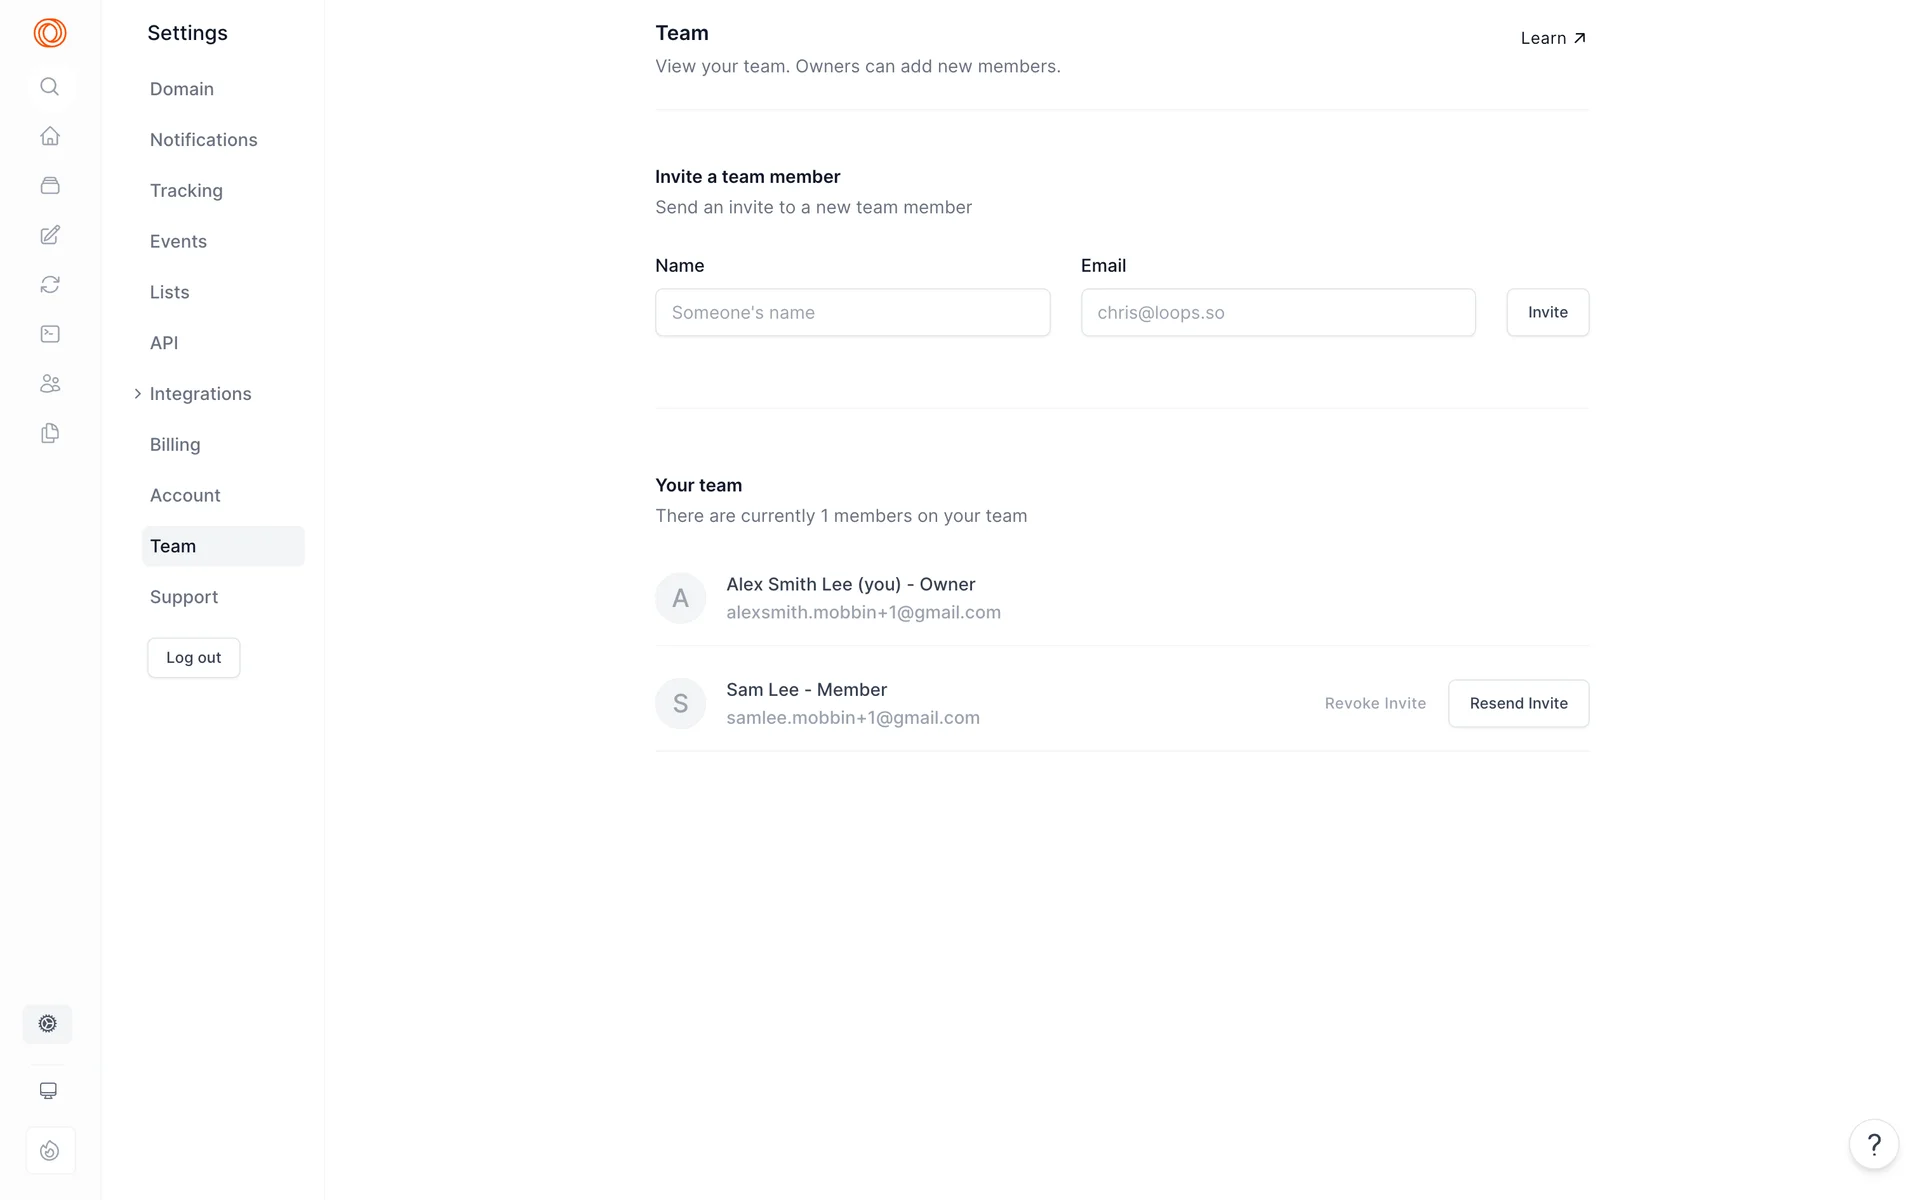Open the transactional terminal icon
This screenshot has width=1920, height=1200.
pos(50,334)
